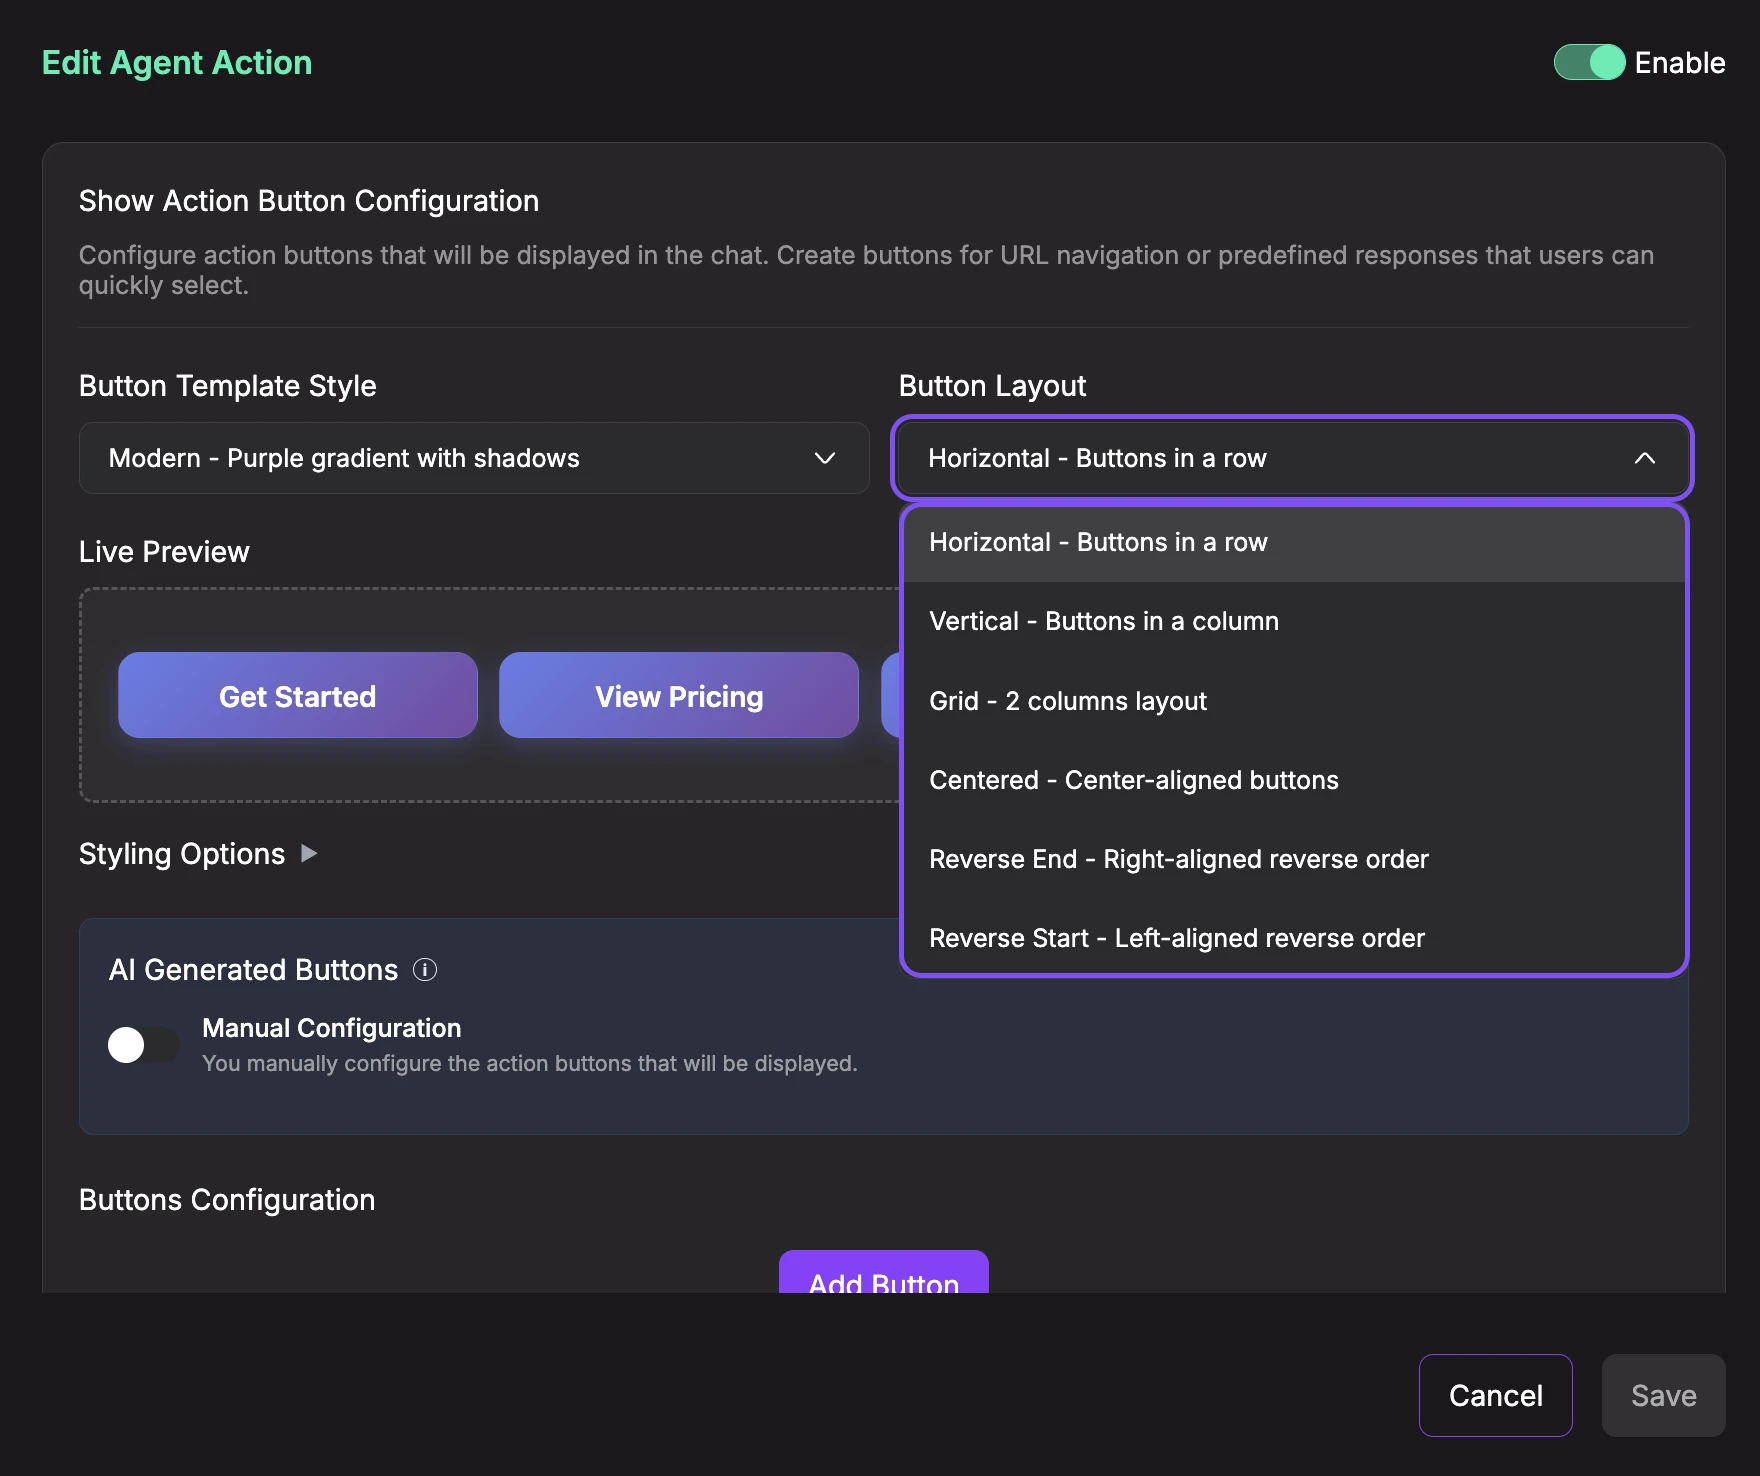Open the Button Template Style dropdown arrow
The width and height of the screenshot is (1760, 1476).
[x=824, y=459]
